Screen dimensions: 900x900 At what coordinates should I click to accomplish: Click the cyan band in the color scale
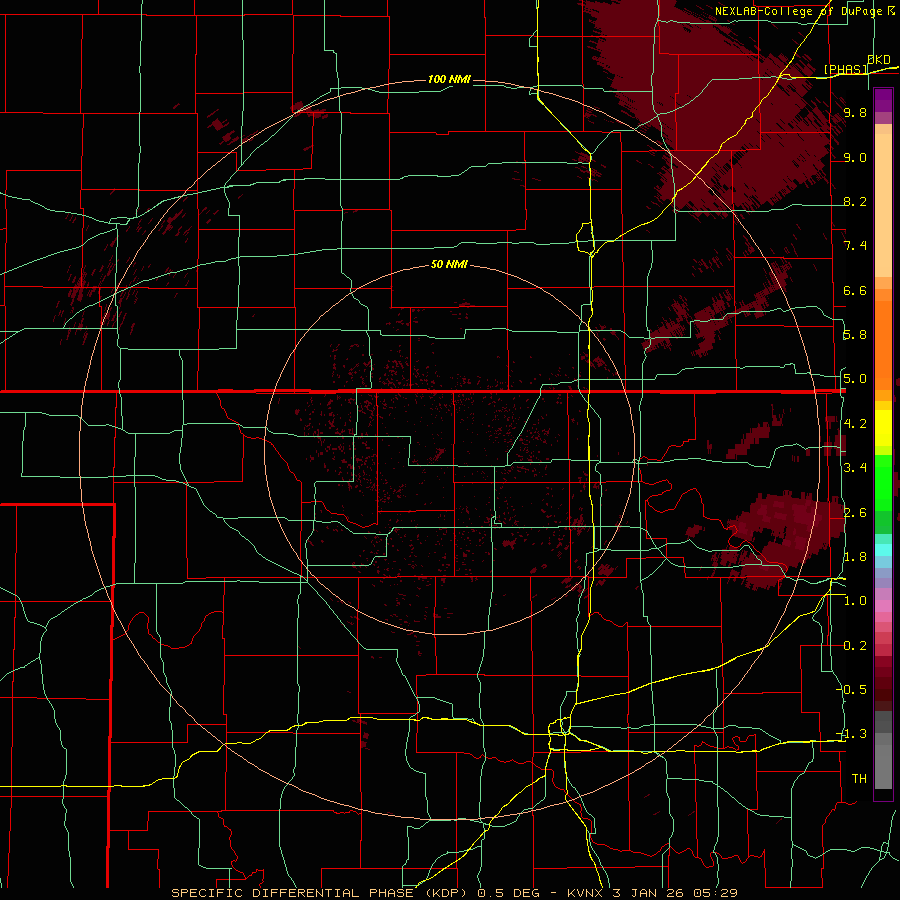[x=883, y=550]
